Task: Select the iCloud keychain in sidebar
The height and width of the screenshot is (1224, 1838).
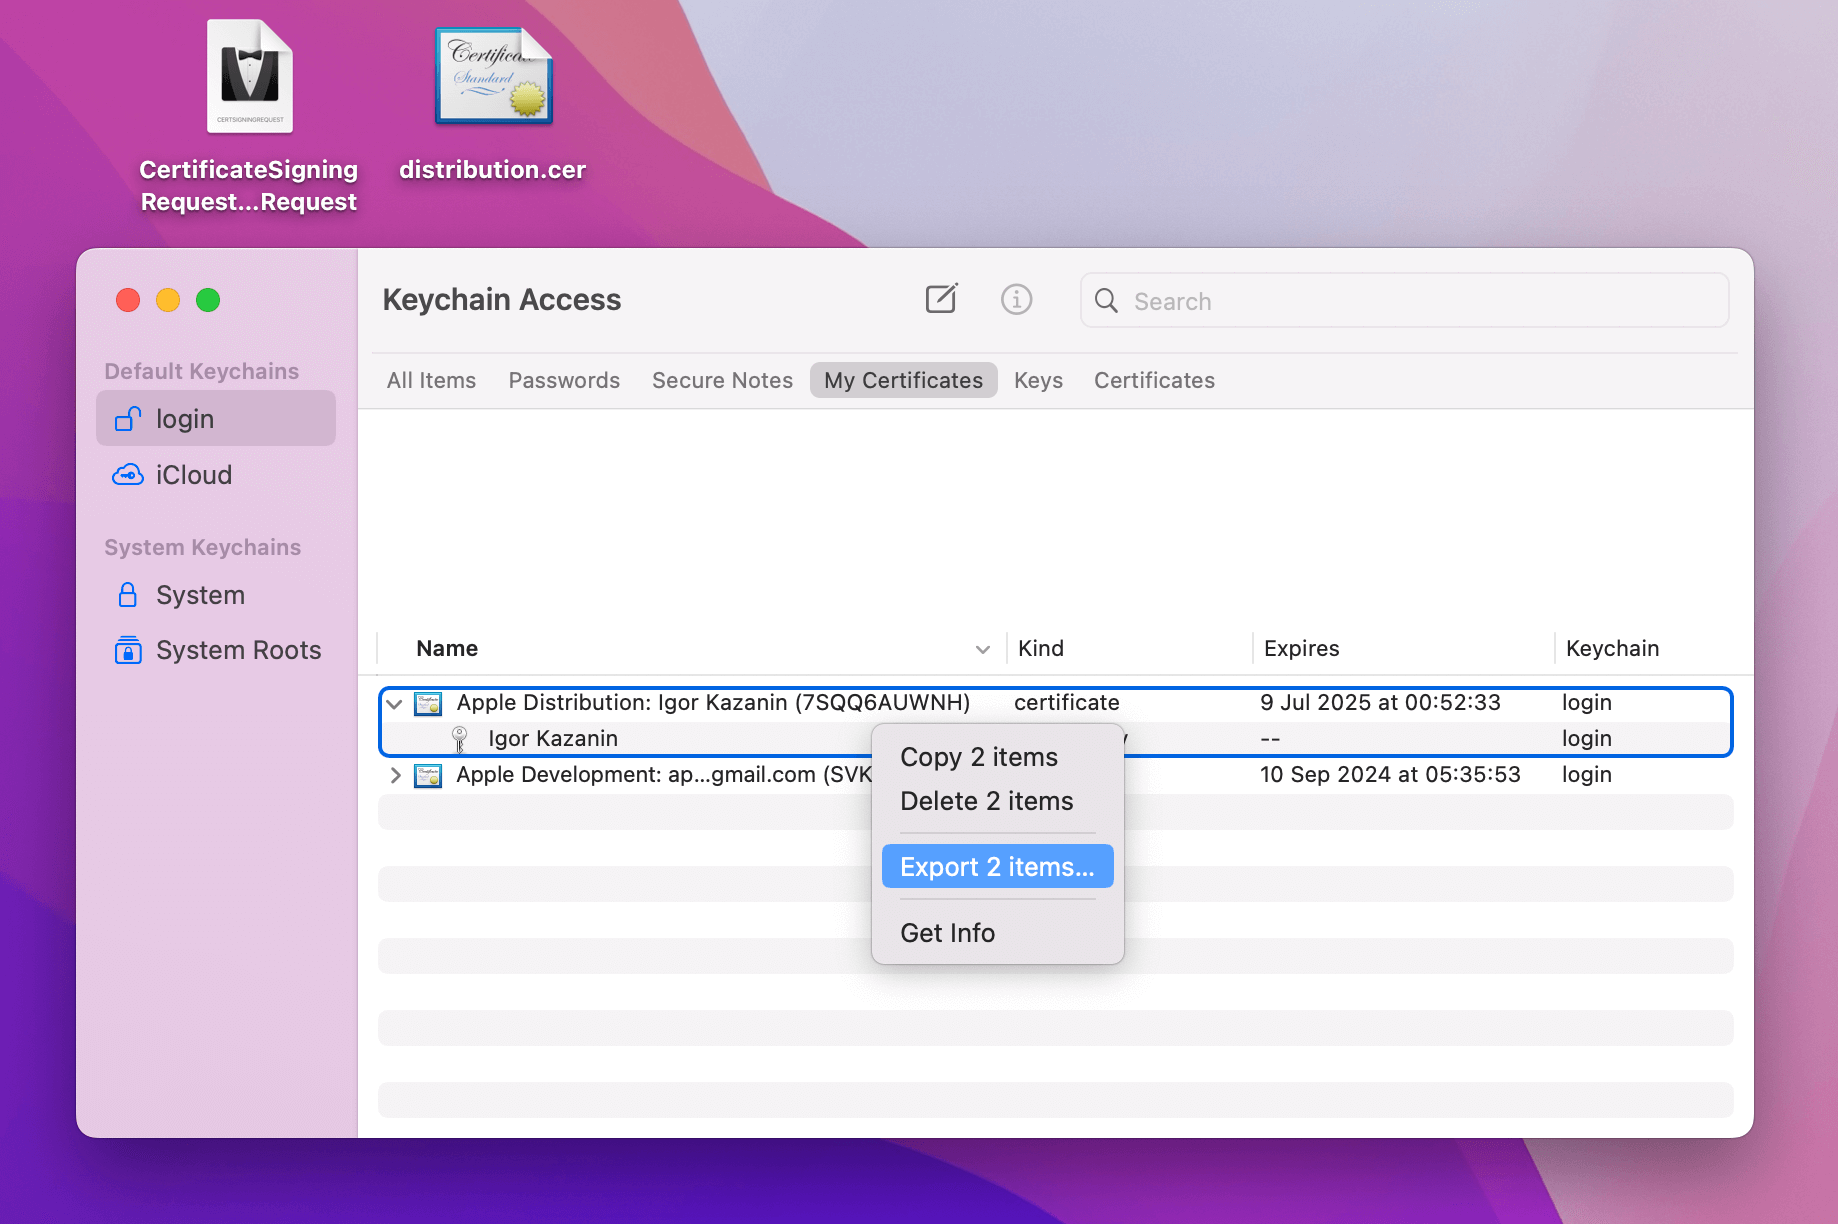Action: pos(216,475)
